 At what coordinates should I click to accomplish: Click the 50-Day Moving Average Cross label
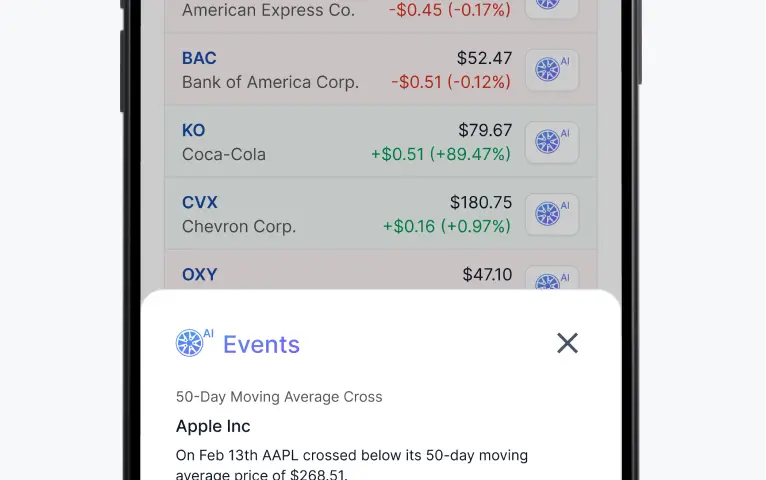click(279, 397)
